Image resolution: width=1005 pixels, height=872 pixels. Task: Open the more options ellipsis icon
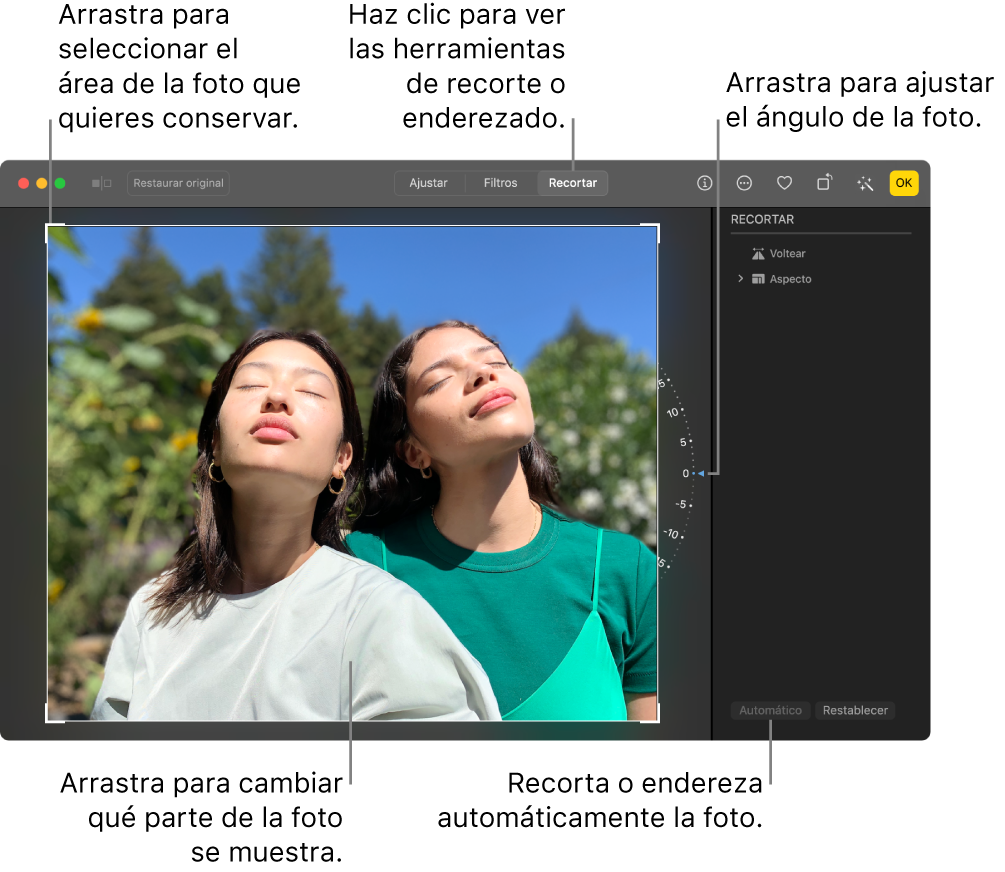pos(745,183)
